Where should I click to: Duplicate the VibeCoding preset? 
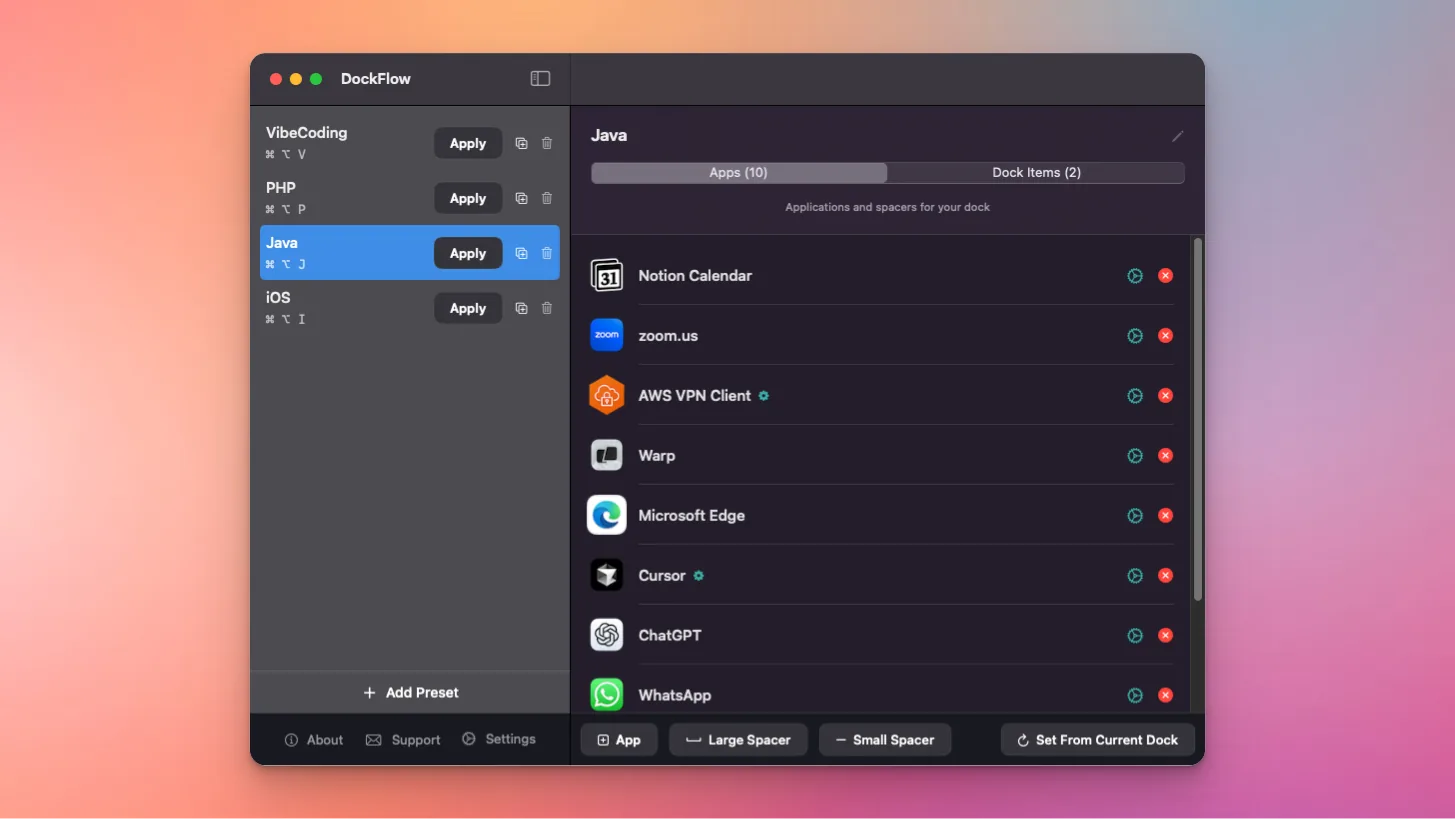point(521,143)
